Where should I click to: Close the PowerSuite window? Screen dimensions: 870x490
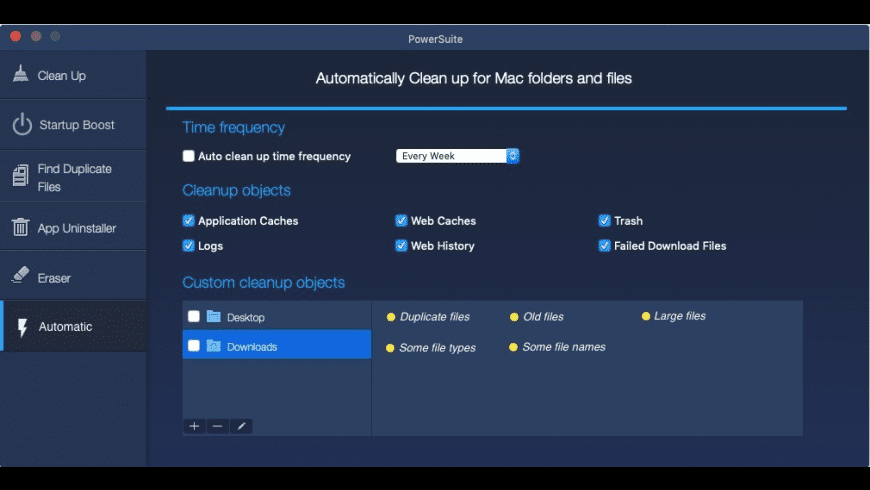(x=16, y=36)
